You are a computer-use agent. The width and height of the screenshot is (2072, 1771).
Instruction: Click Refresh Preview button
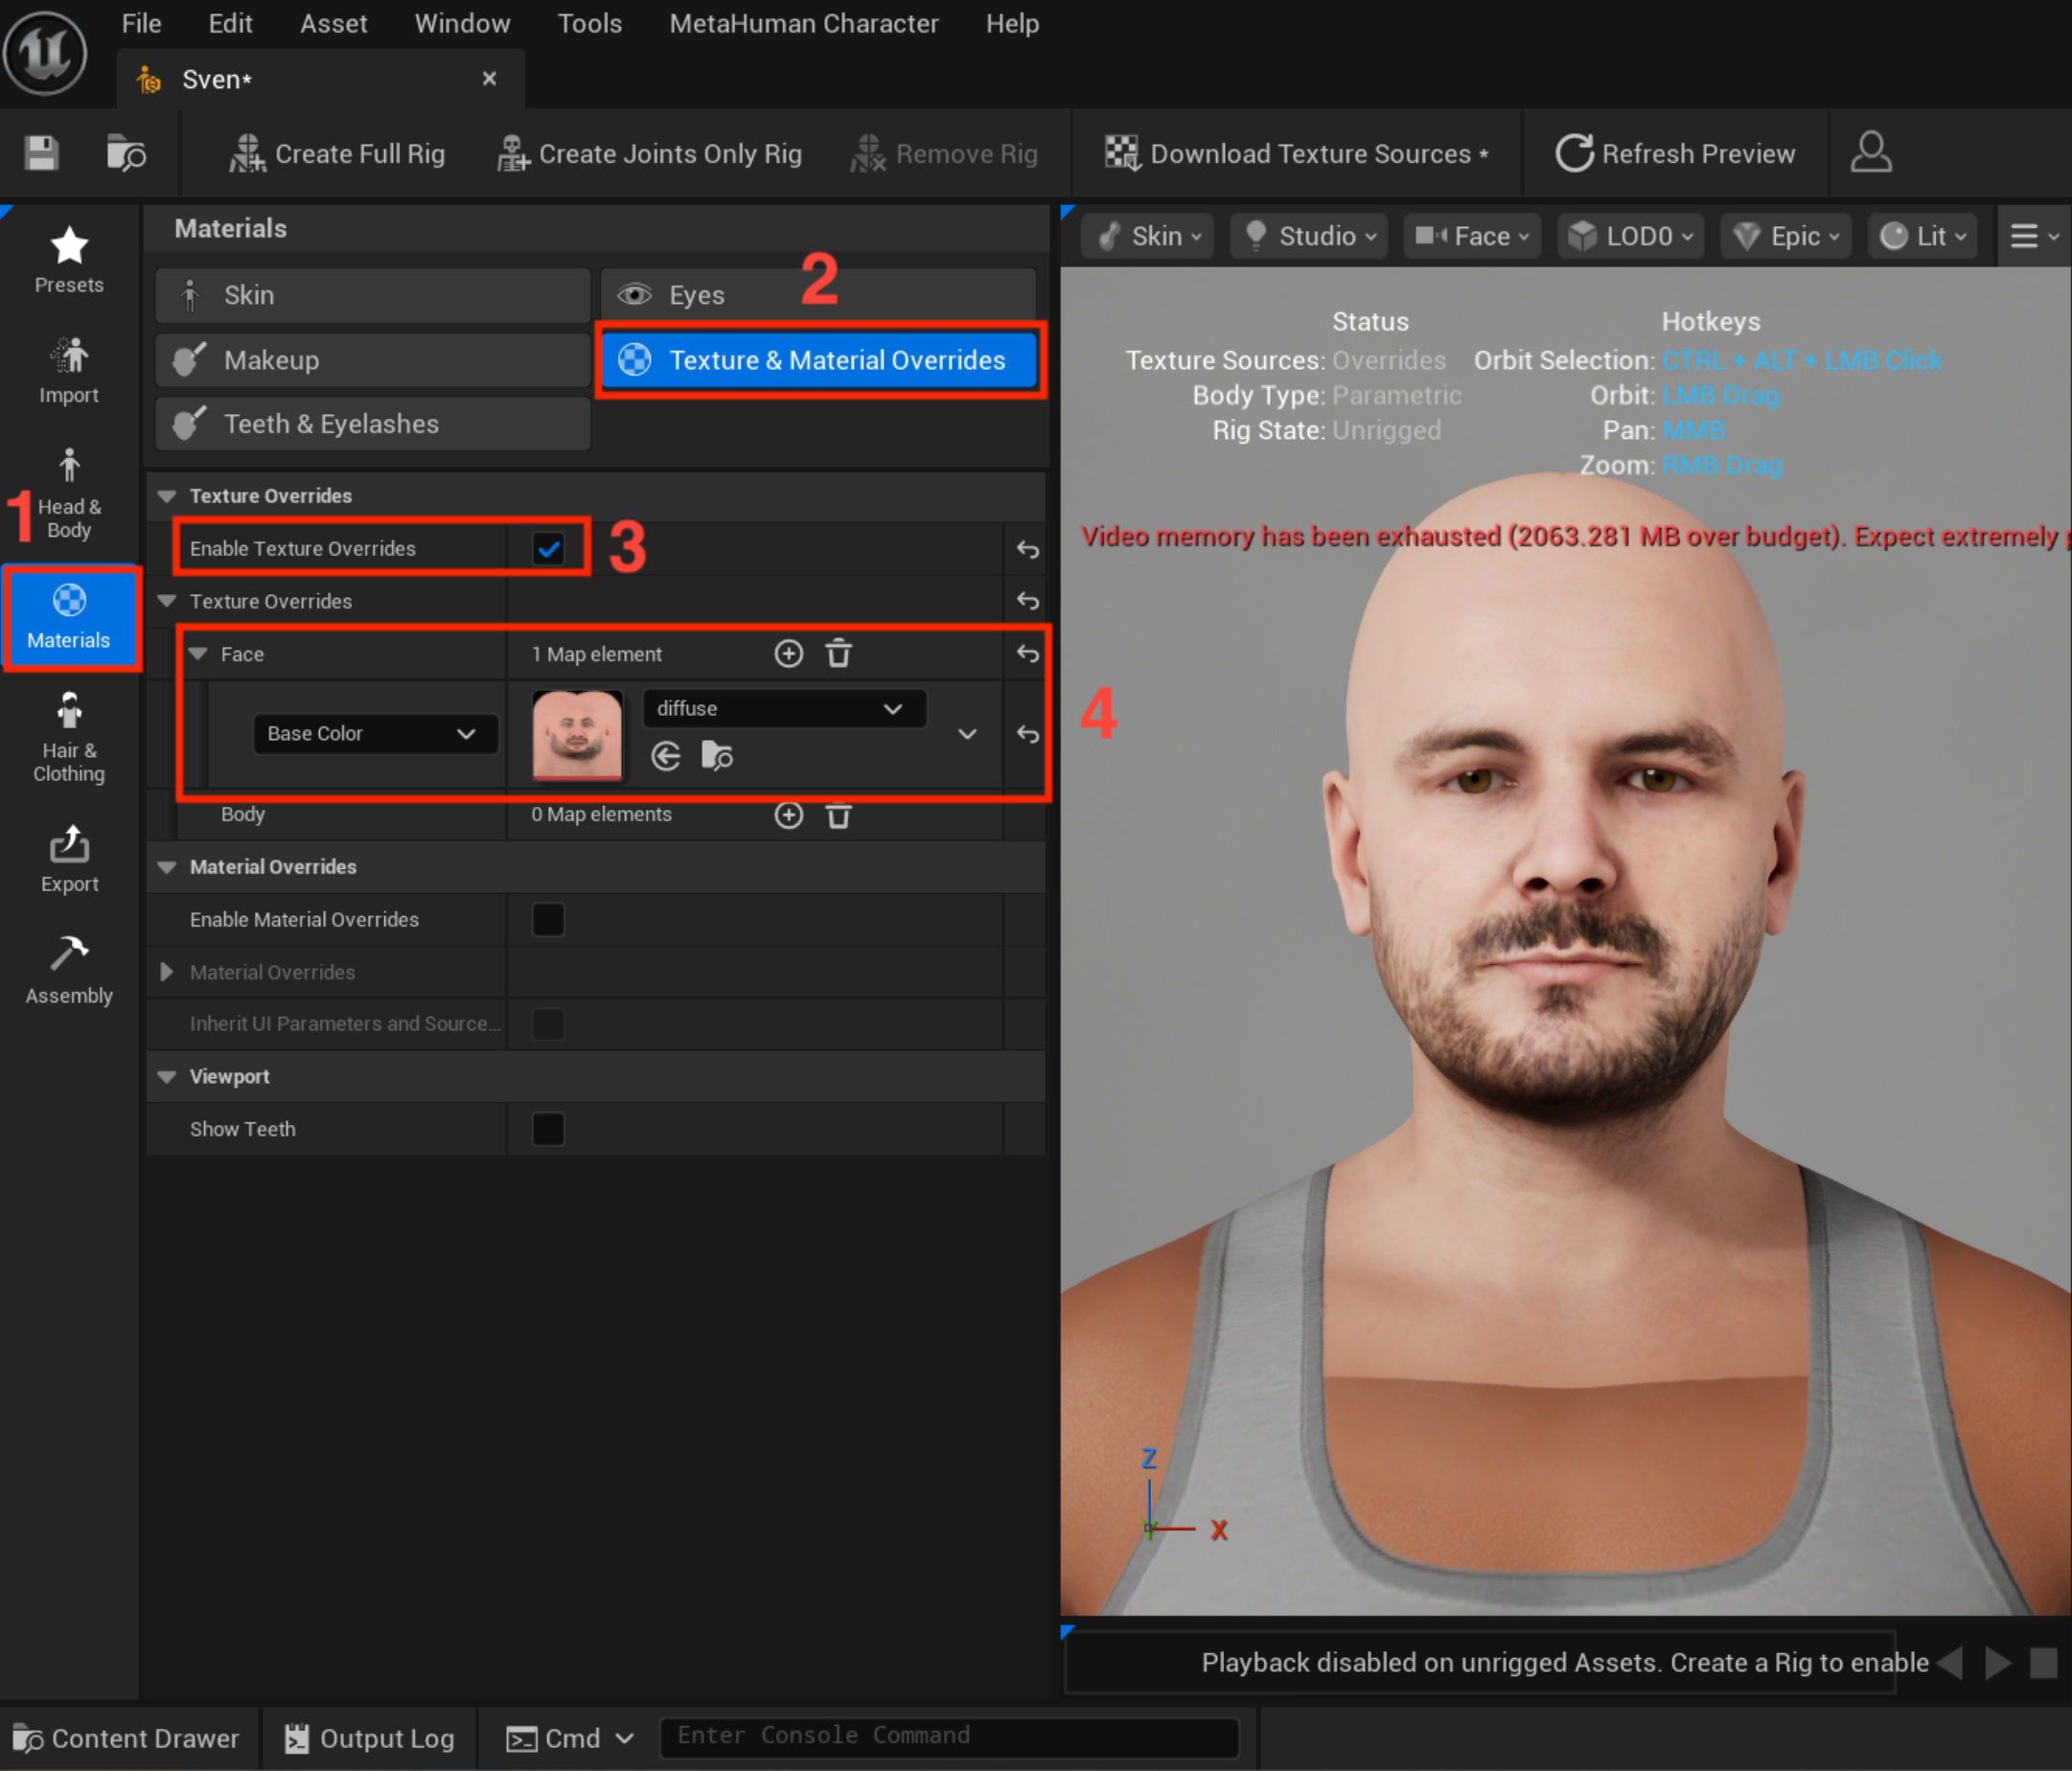click(1675, 154)
